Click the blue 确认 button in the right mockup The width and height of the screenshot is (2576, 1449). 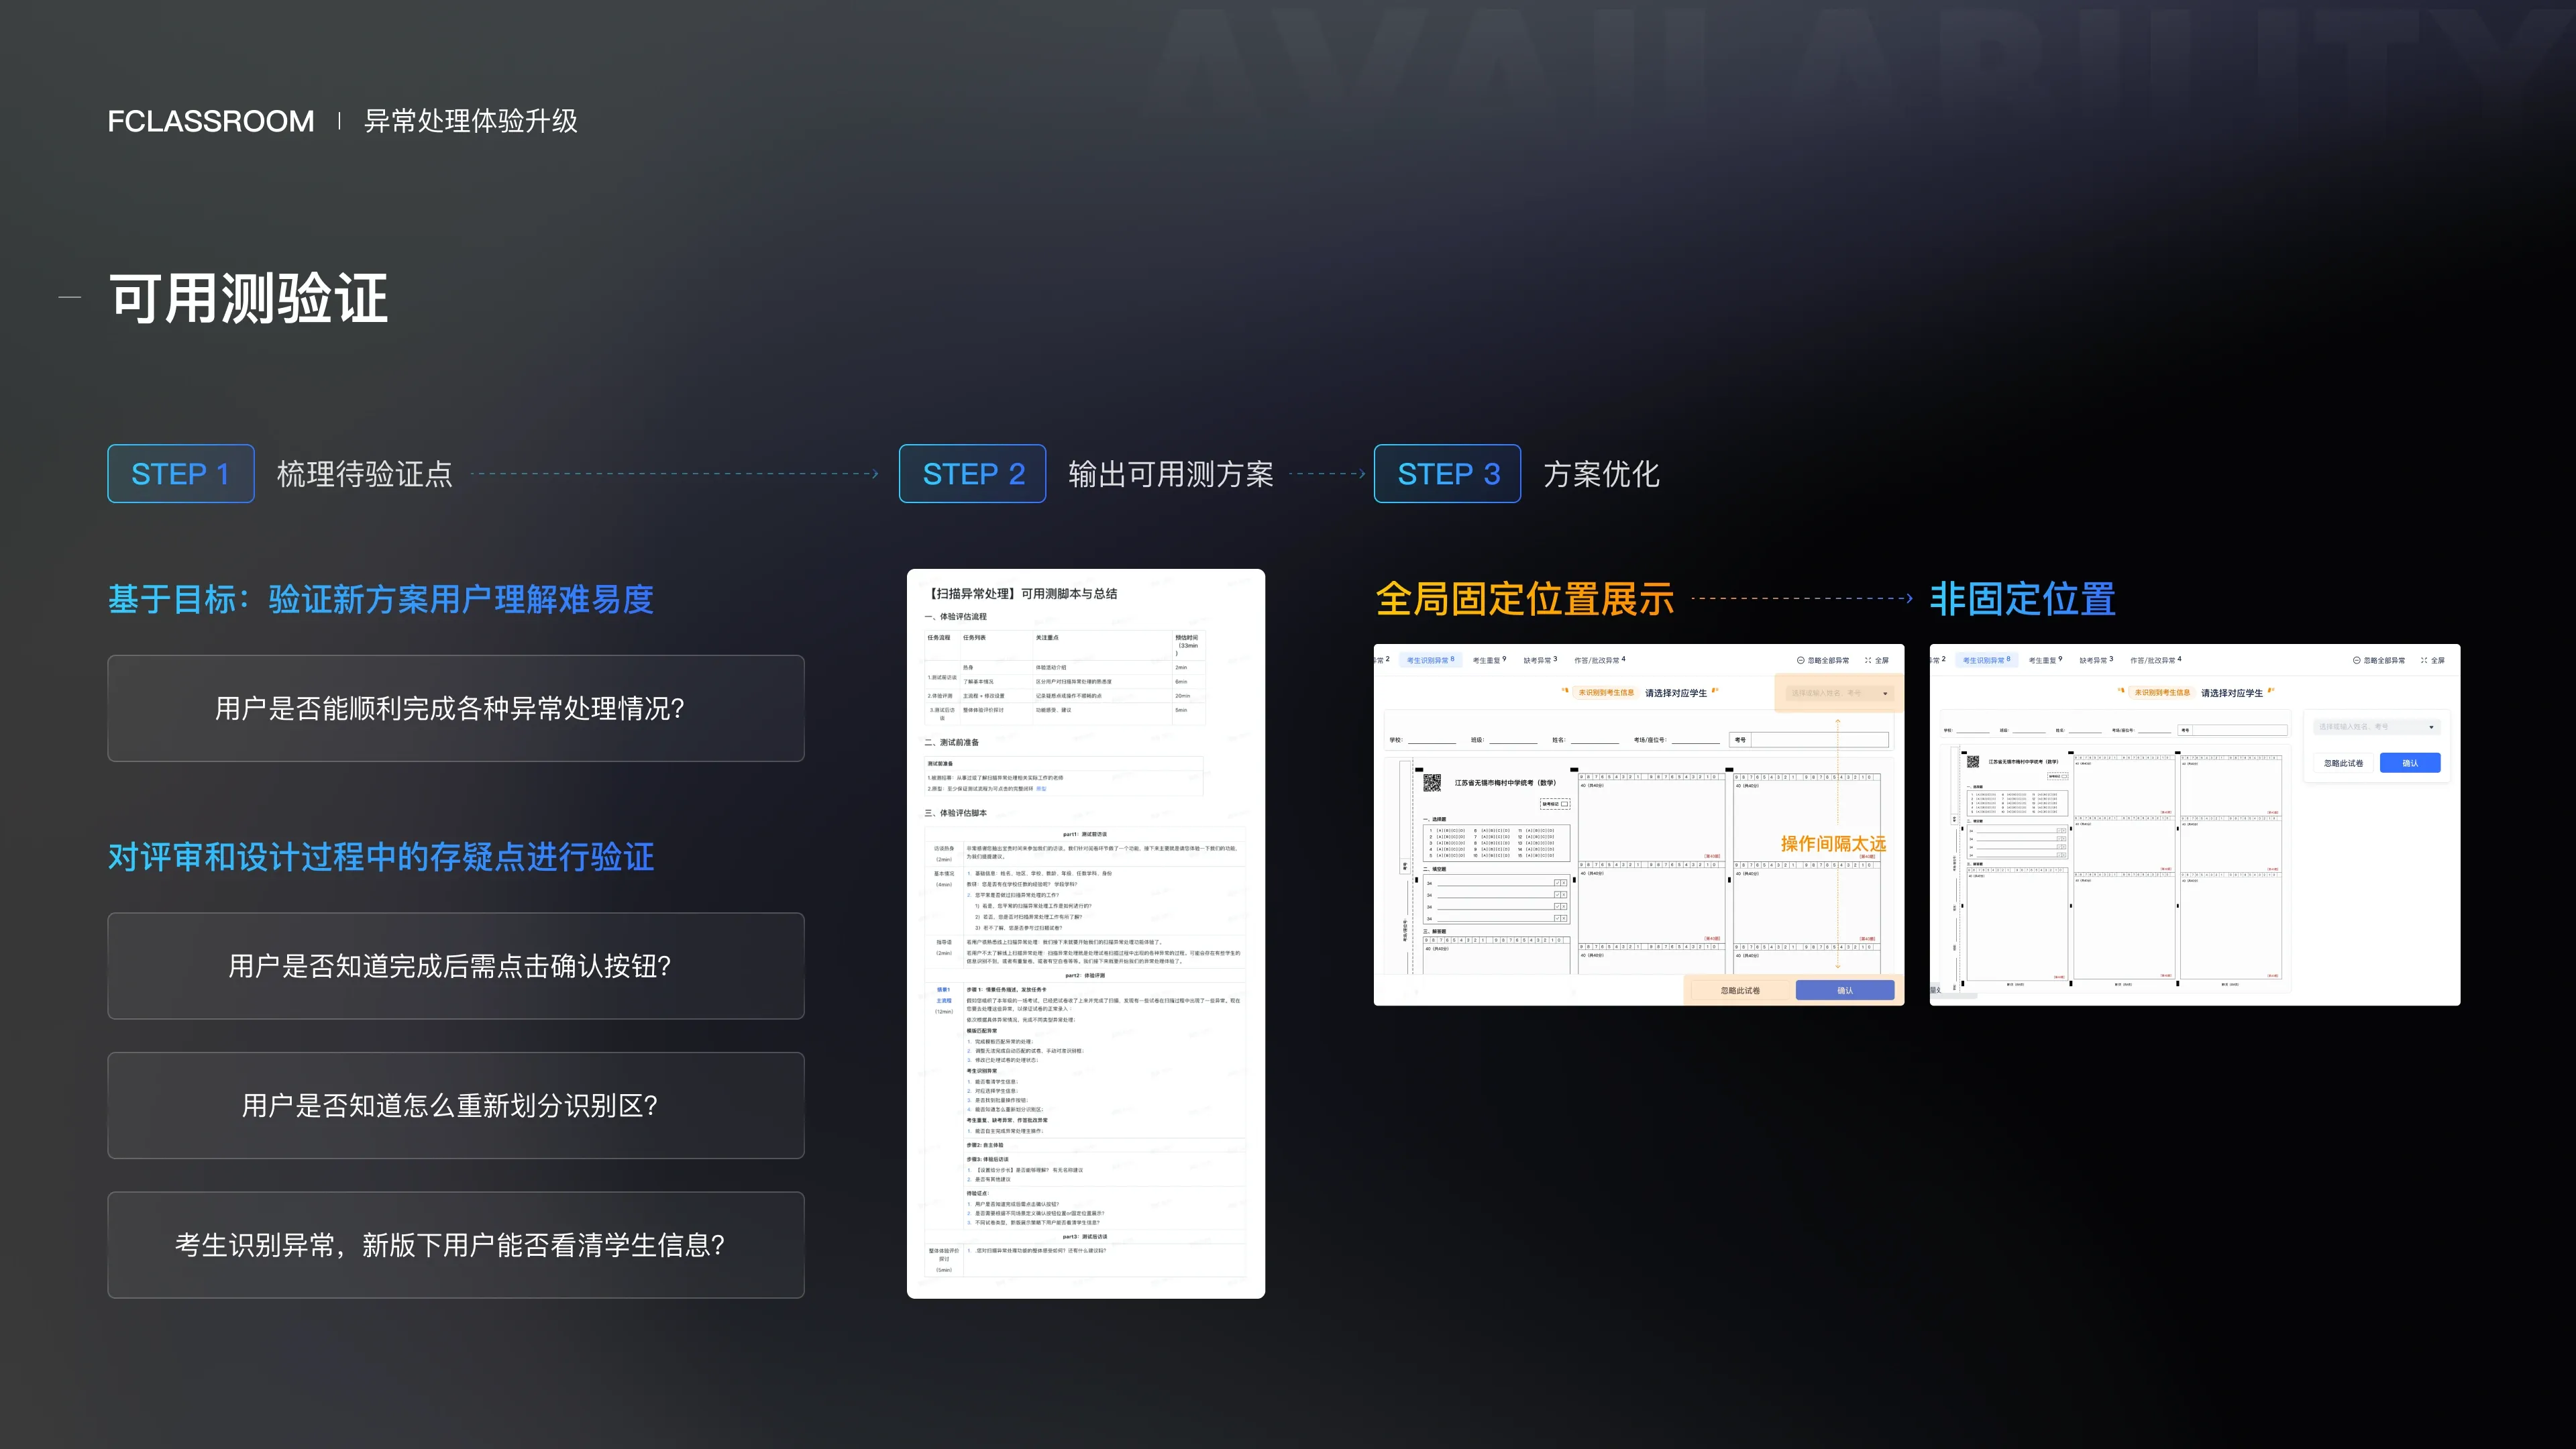(2410, 763)
